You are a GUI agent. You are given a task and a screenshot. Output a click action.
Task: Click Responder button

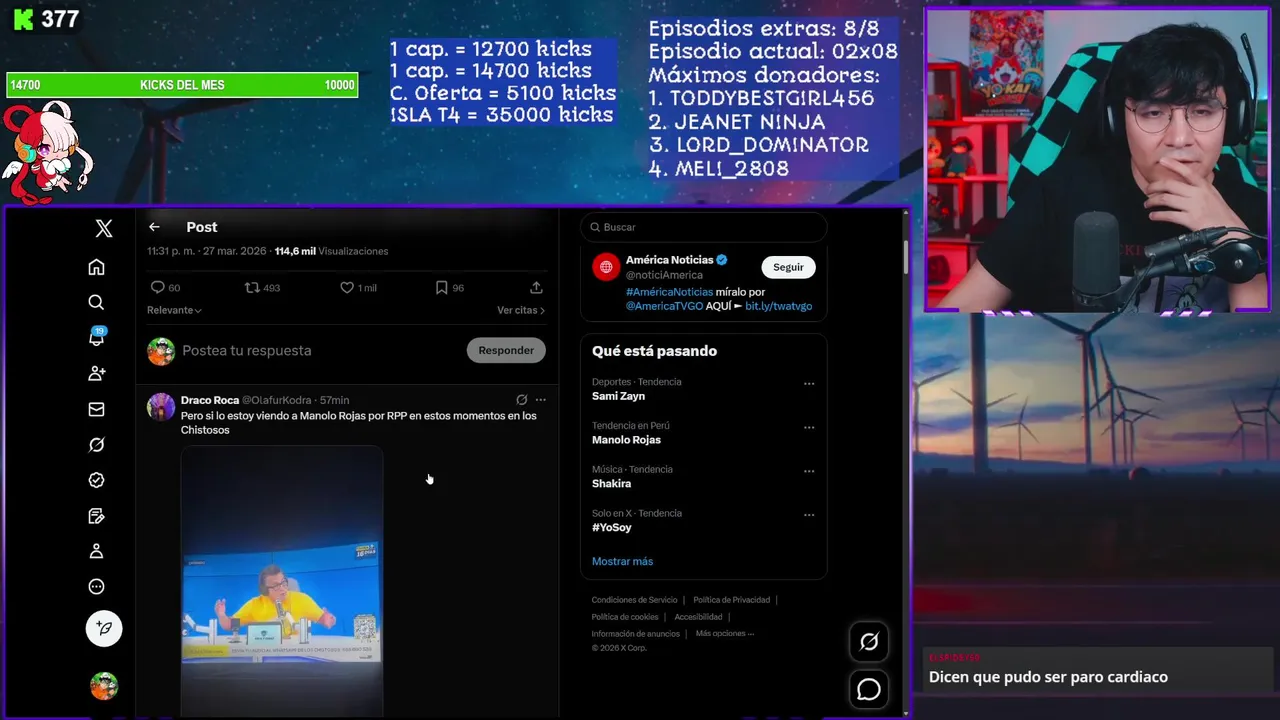(x=506, y=350)
